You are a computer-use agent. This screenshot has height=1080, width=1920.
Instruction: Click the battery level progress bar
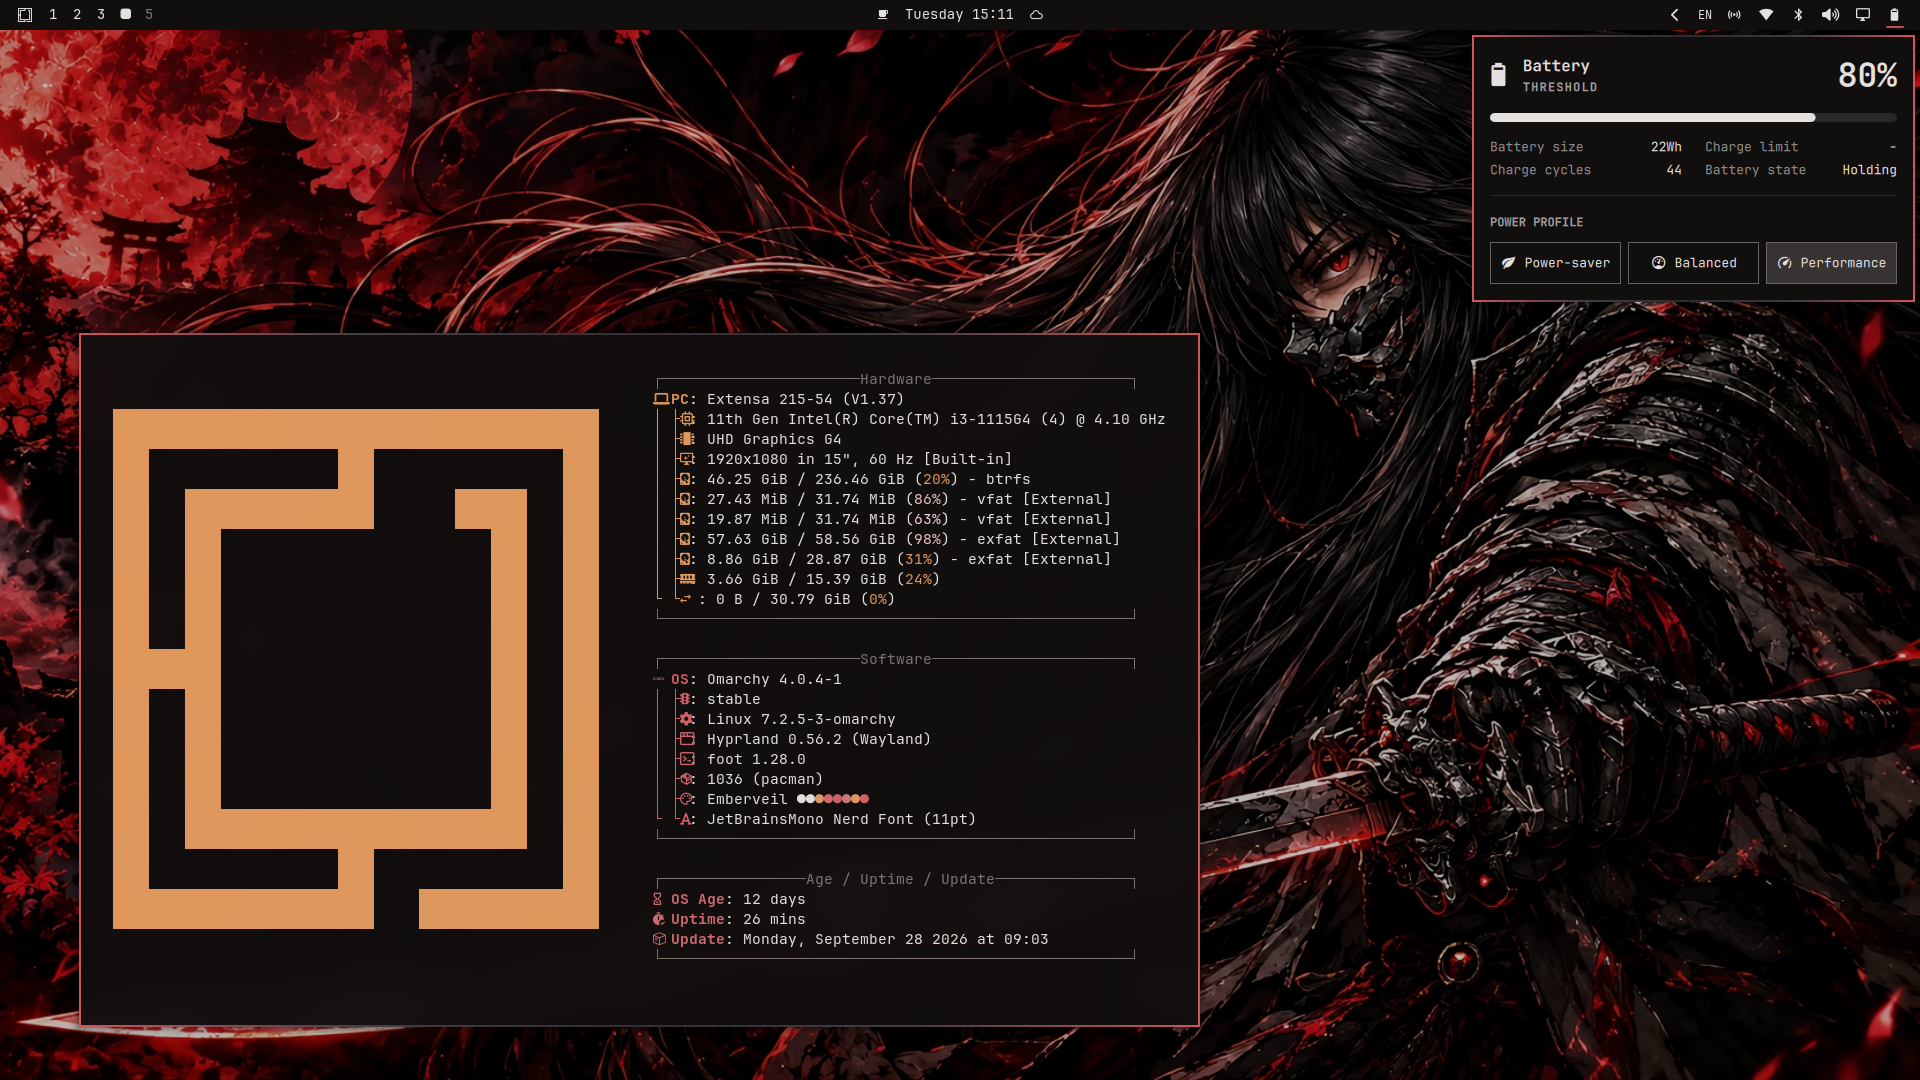coord(1693,118)
